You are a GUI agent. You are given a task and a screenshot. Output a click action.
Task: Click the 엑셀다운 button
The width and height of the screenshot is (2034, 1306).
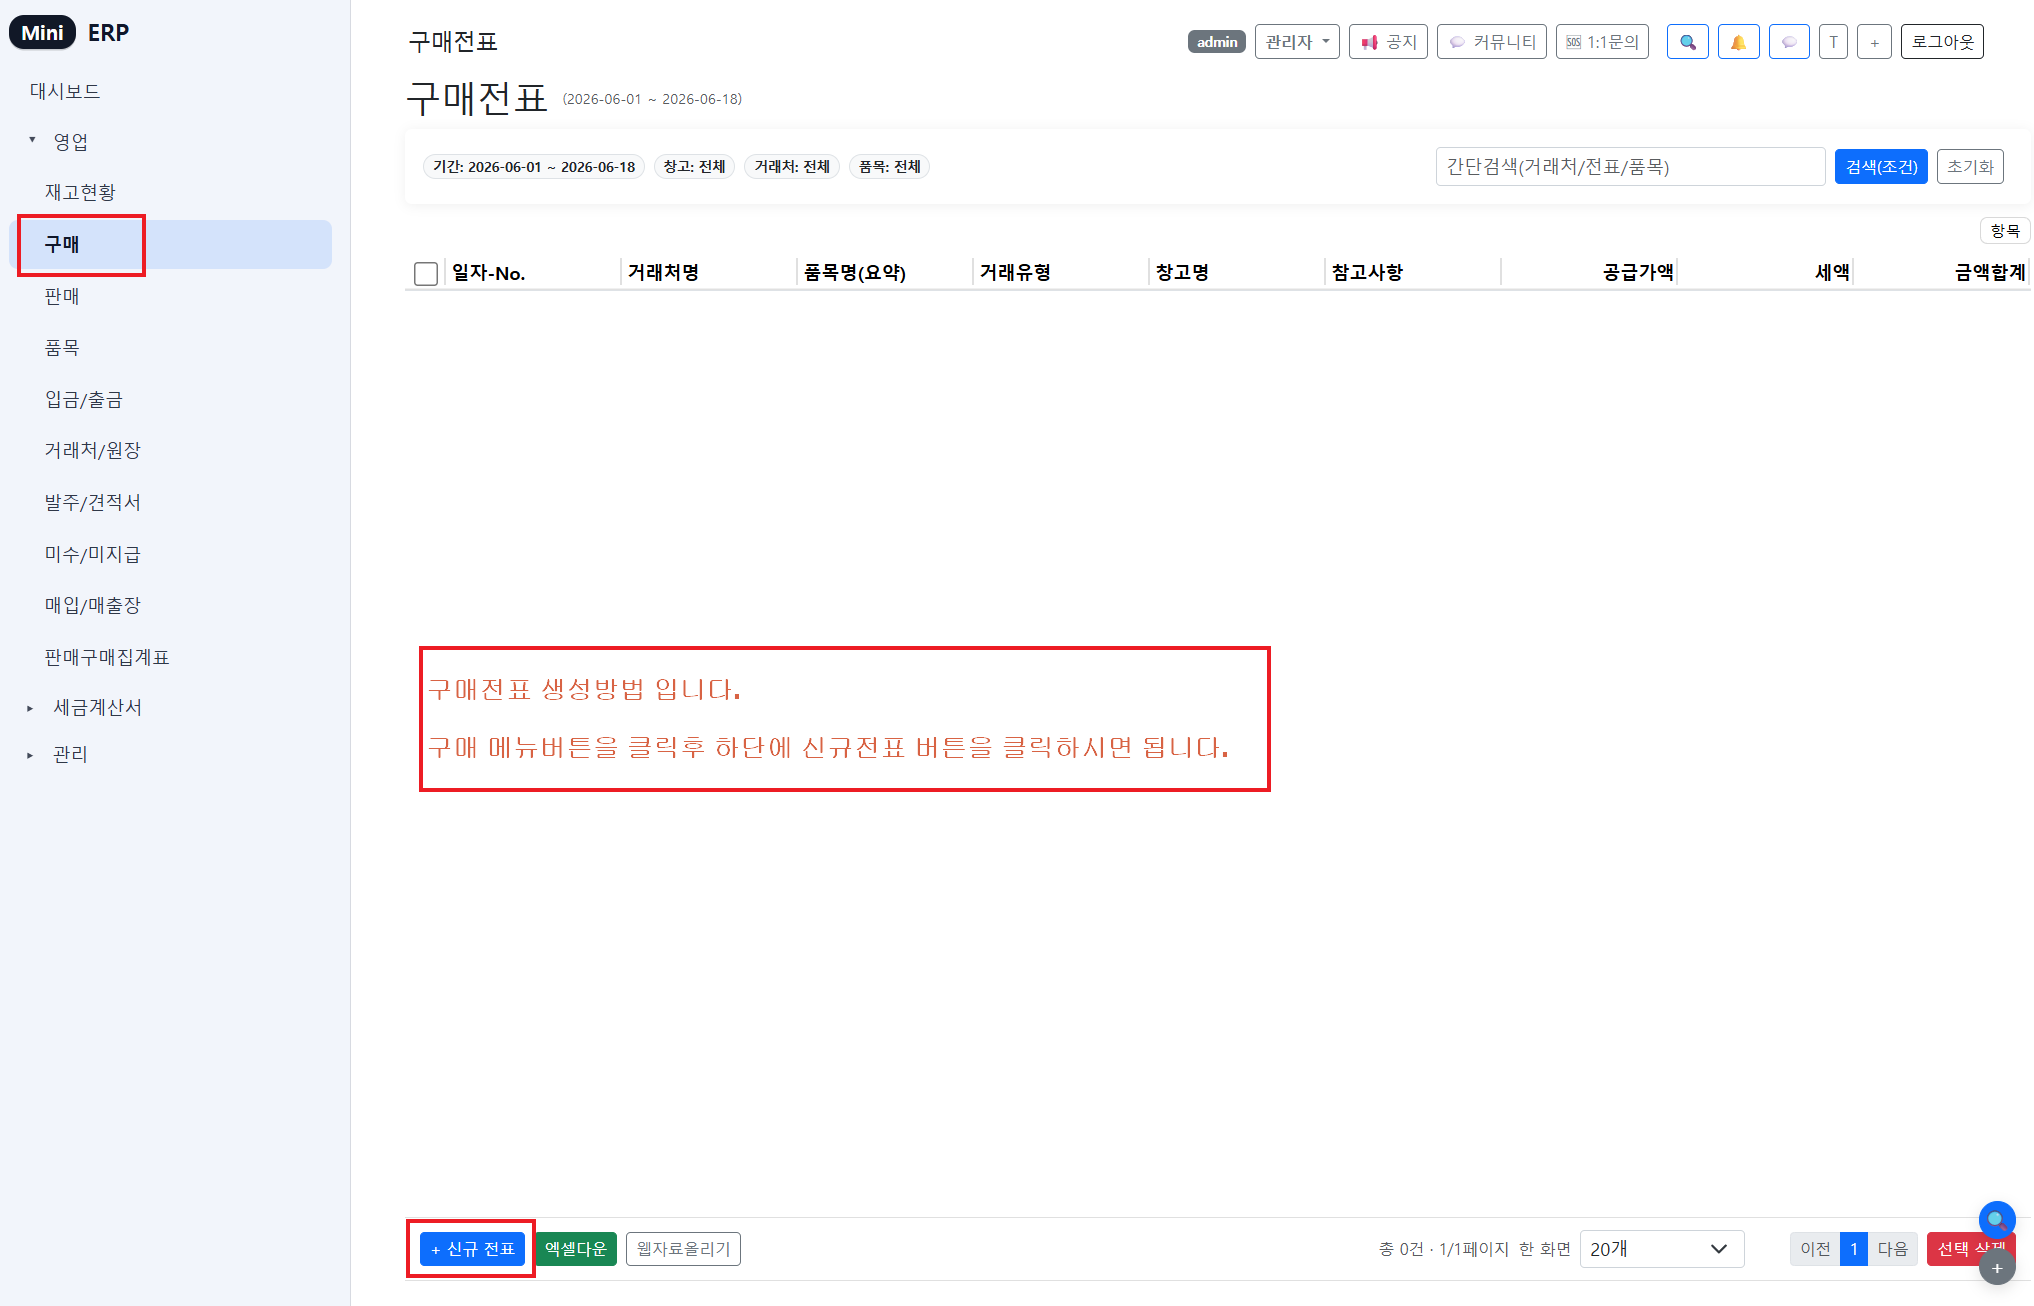[576, 1249]
